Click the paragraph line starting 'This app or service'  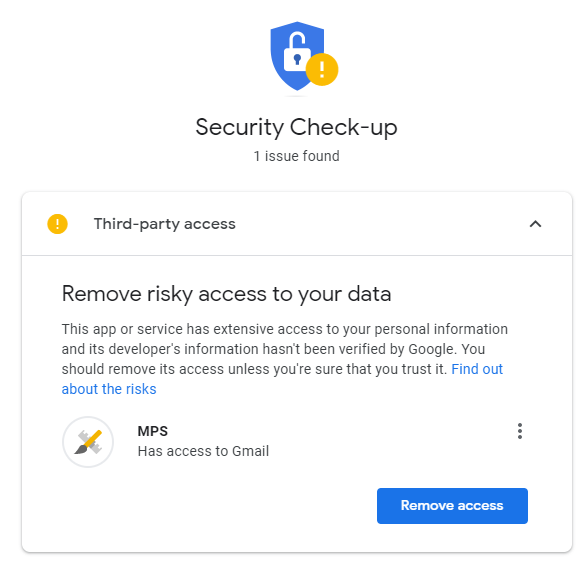point(285,329)
